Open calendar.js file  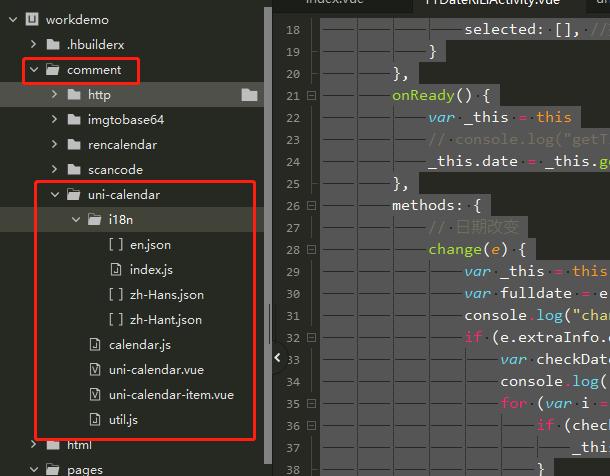140,345
